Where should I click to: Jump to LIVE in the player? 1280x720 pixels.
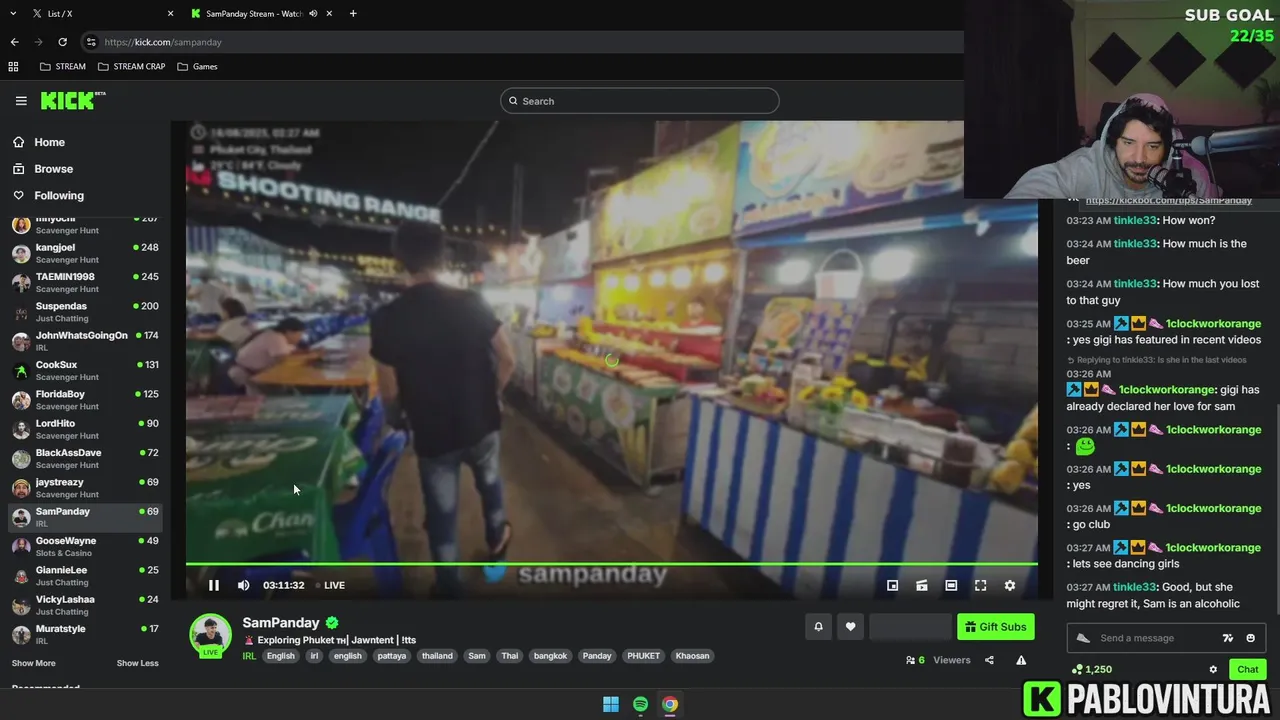tap(330, 585)
